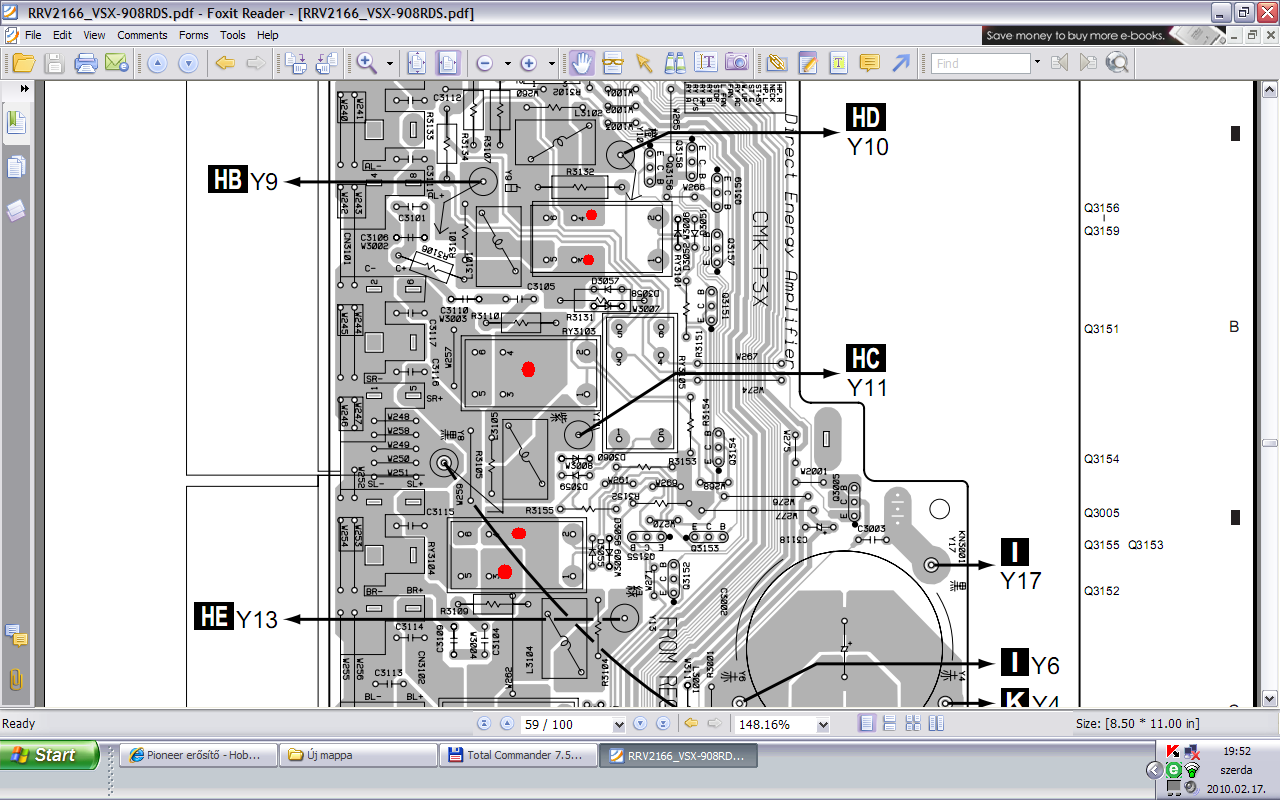
Task: Select the Typewriter text tool
Action: [839, 63]
